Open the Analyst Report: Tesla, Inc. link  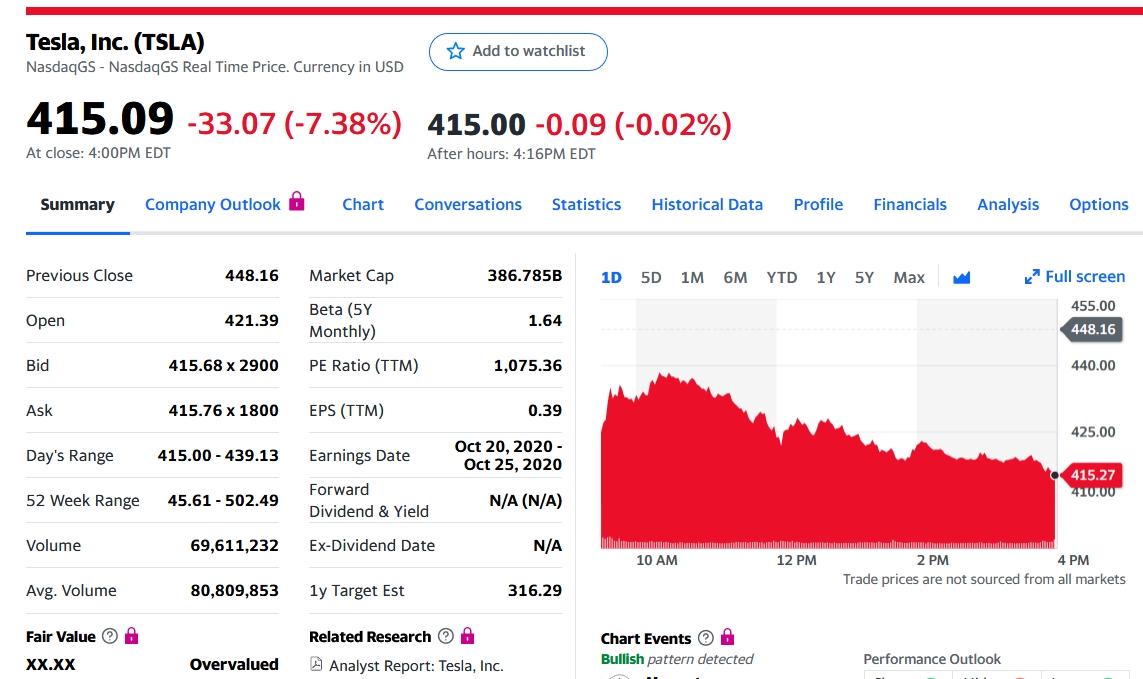coord(416,666)
